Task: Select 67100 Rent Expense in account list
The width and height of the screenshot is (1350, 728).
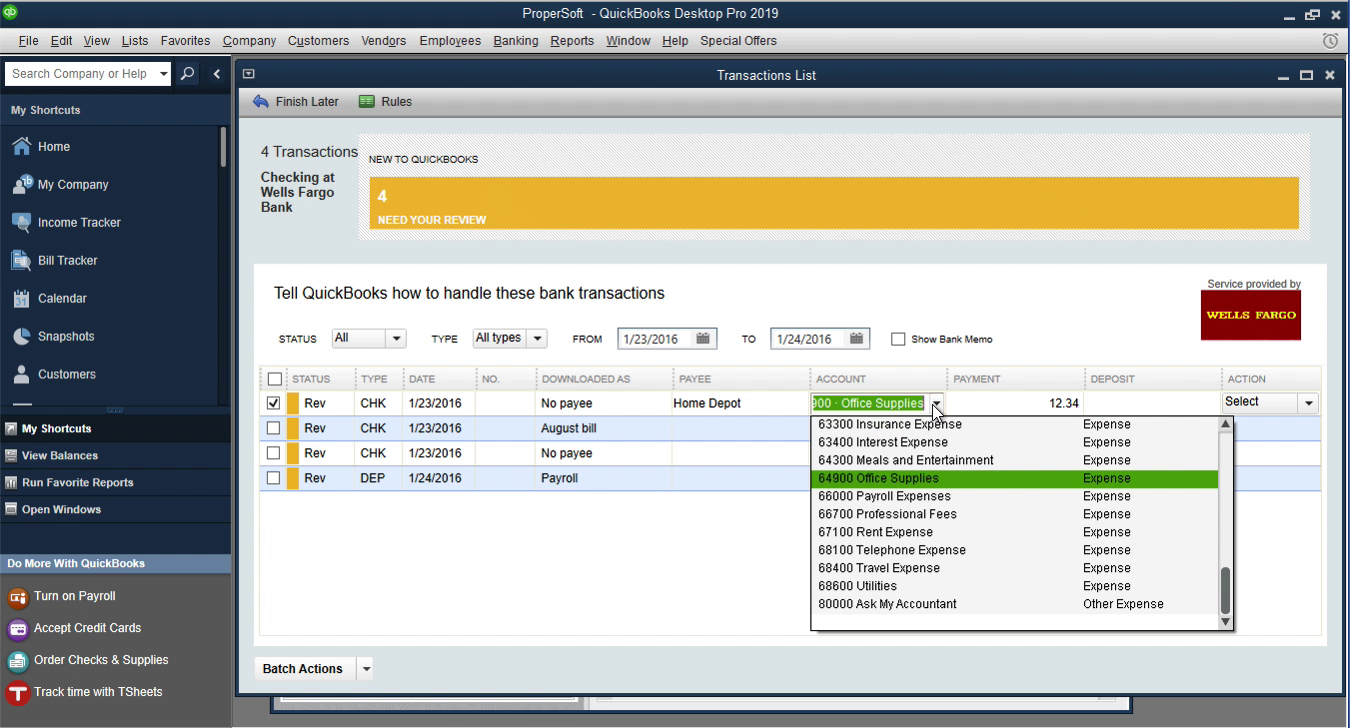Action: click(1015, 532)
